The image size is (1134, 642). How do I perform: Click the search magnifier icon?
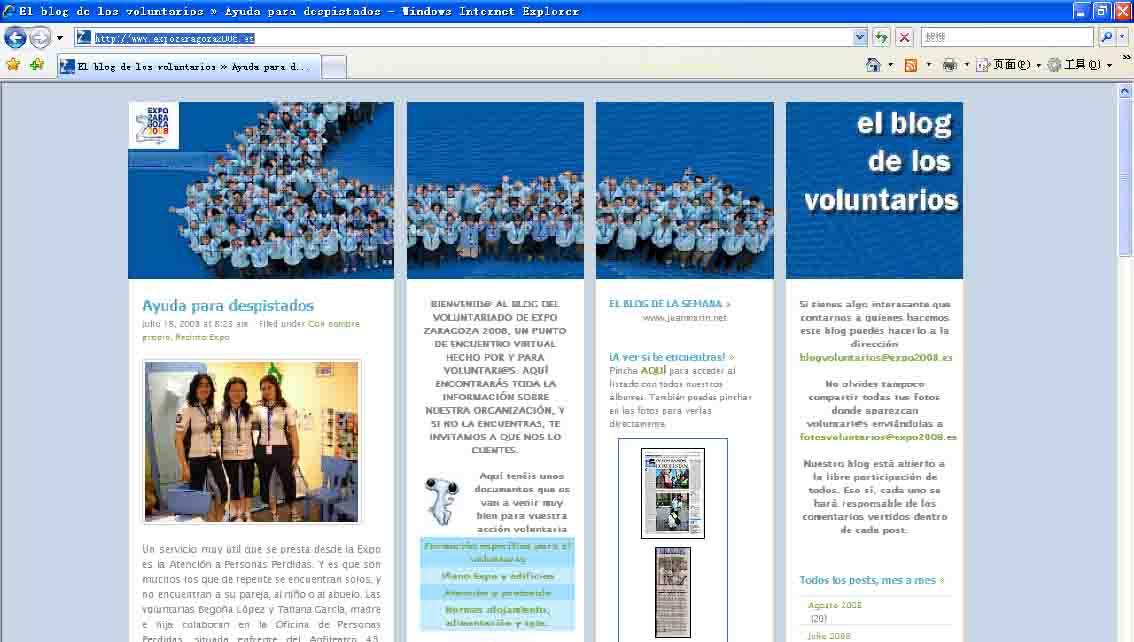click(1106, 37)
